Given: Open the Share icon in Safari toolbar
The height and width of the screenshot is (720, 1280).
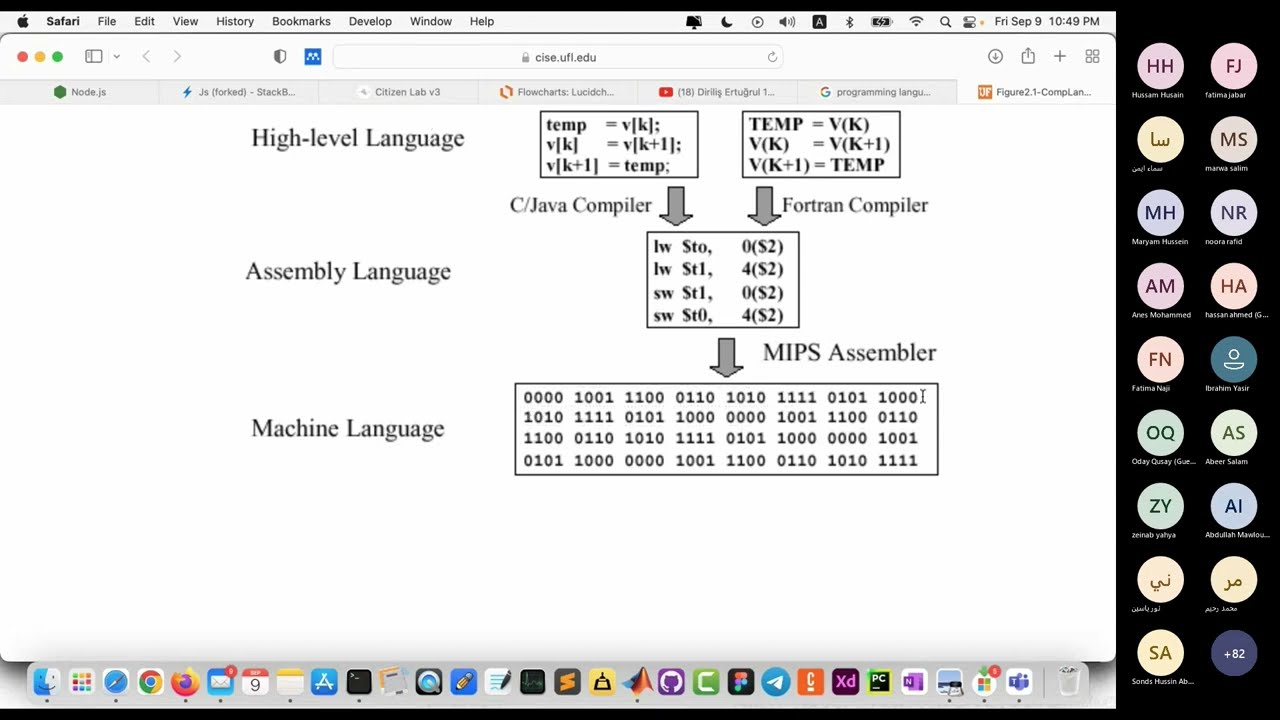Looking at the screenshot, I should pyautogui.click(x=1028, y=56).
